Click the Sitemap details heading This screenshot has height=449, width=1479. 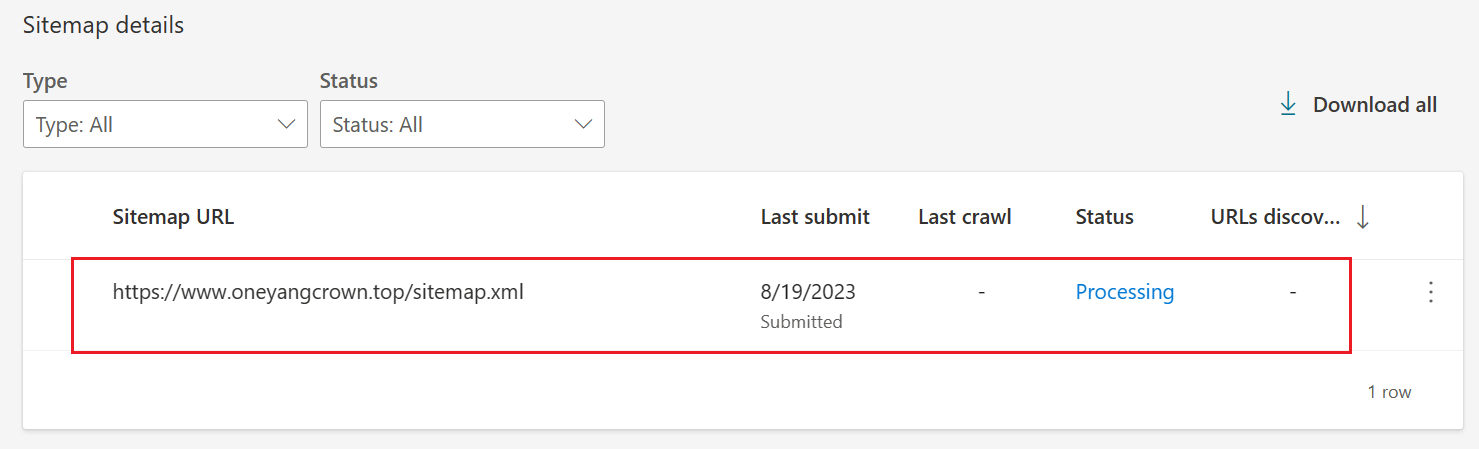103,26
